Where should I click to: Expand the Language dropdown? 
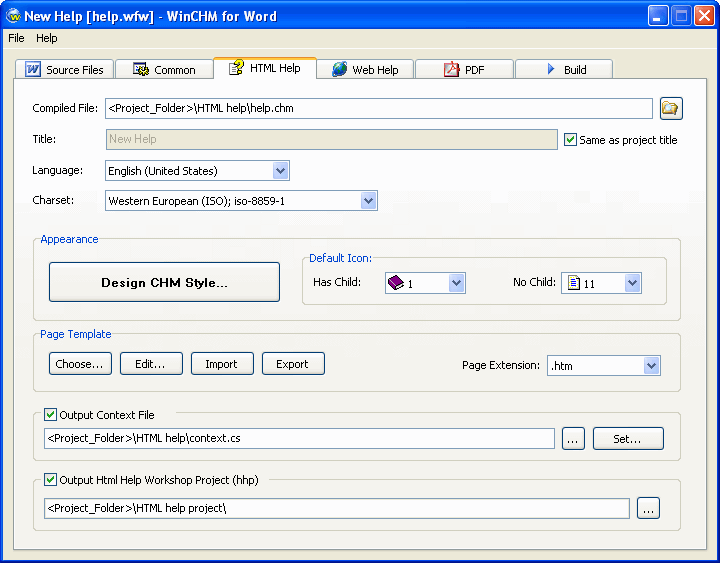click(280, 171)
